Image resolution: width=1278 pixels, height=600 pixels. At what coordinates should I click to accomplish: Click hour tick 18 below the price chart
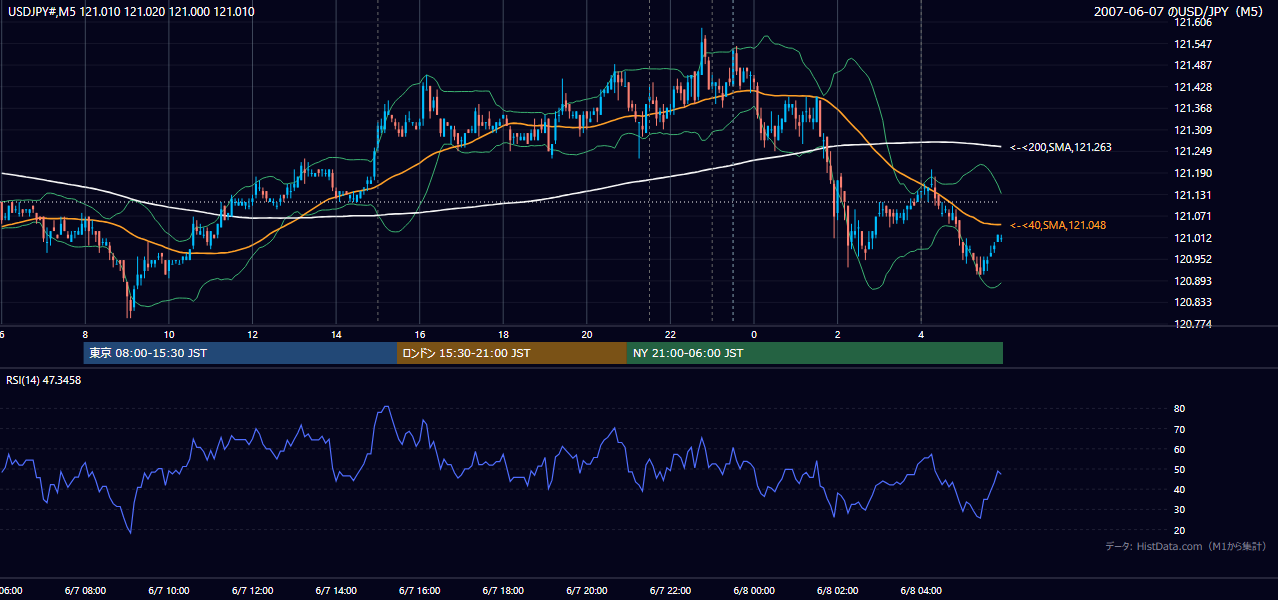[504, 334]
